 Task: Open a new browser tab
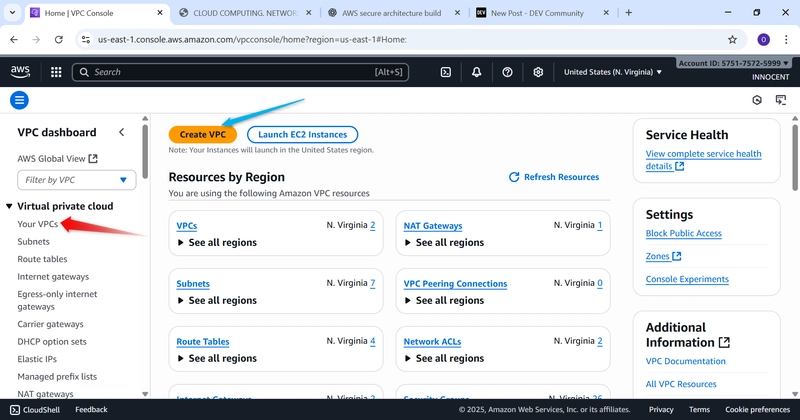[629, 13]
